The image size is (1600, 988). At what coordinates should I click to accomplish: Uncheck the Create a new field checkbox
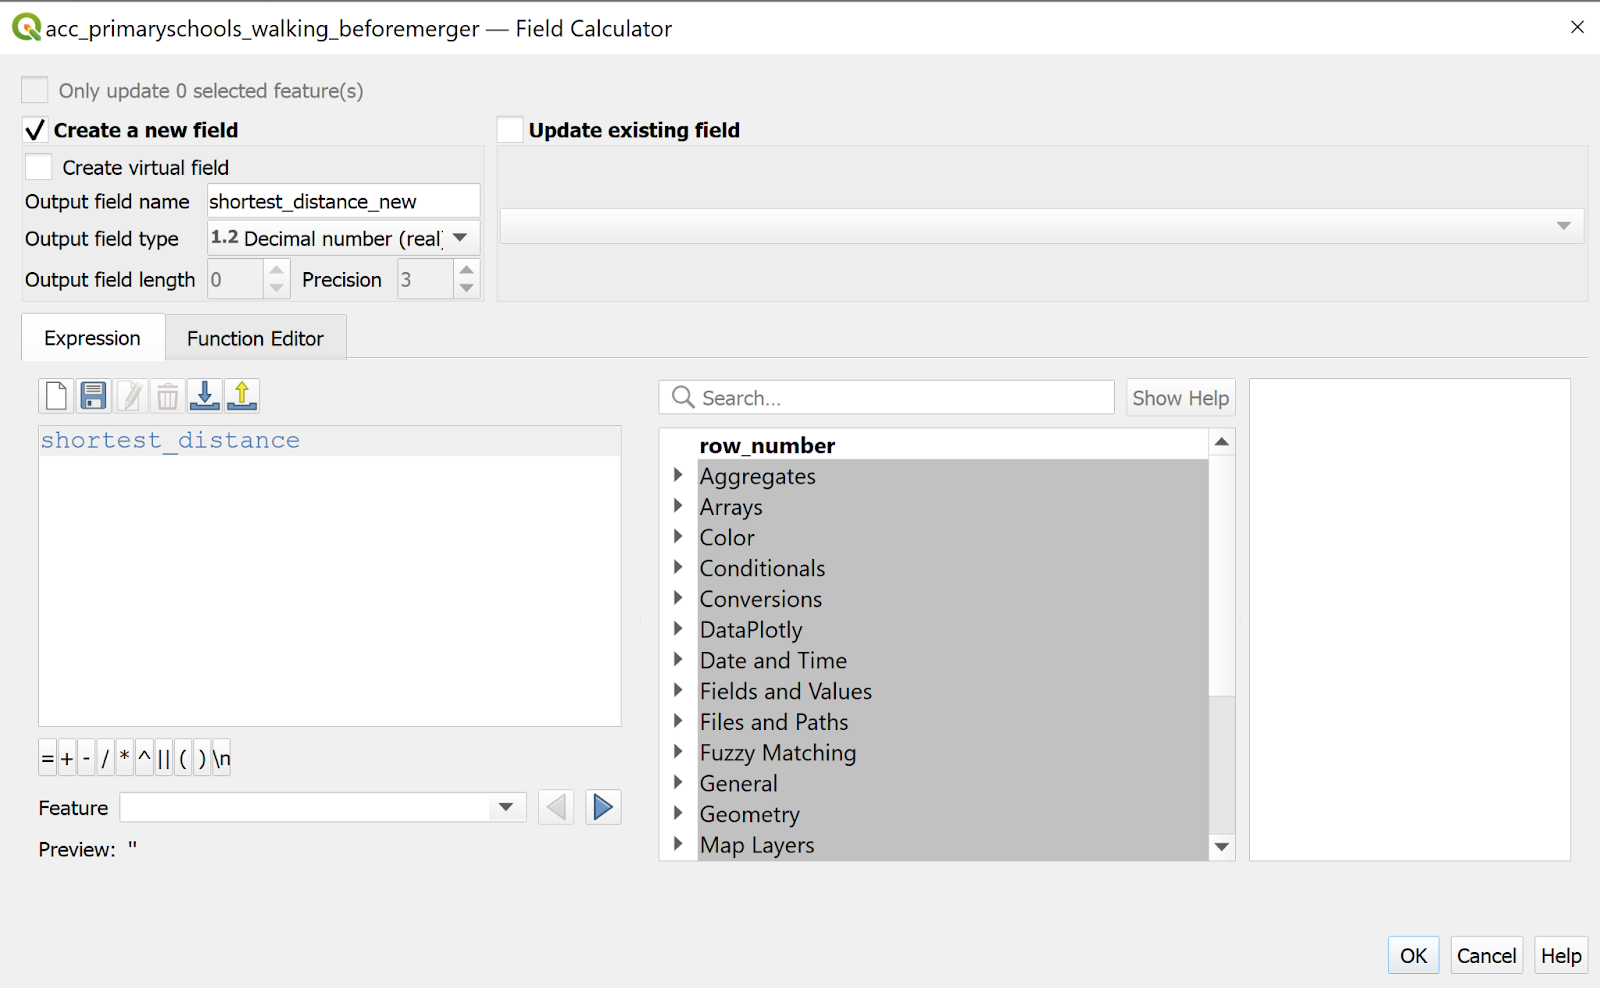35,130
